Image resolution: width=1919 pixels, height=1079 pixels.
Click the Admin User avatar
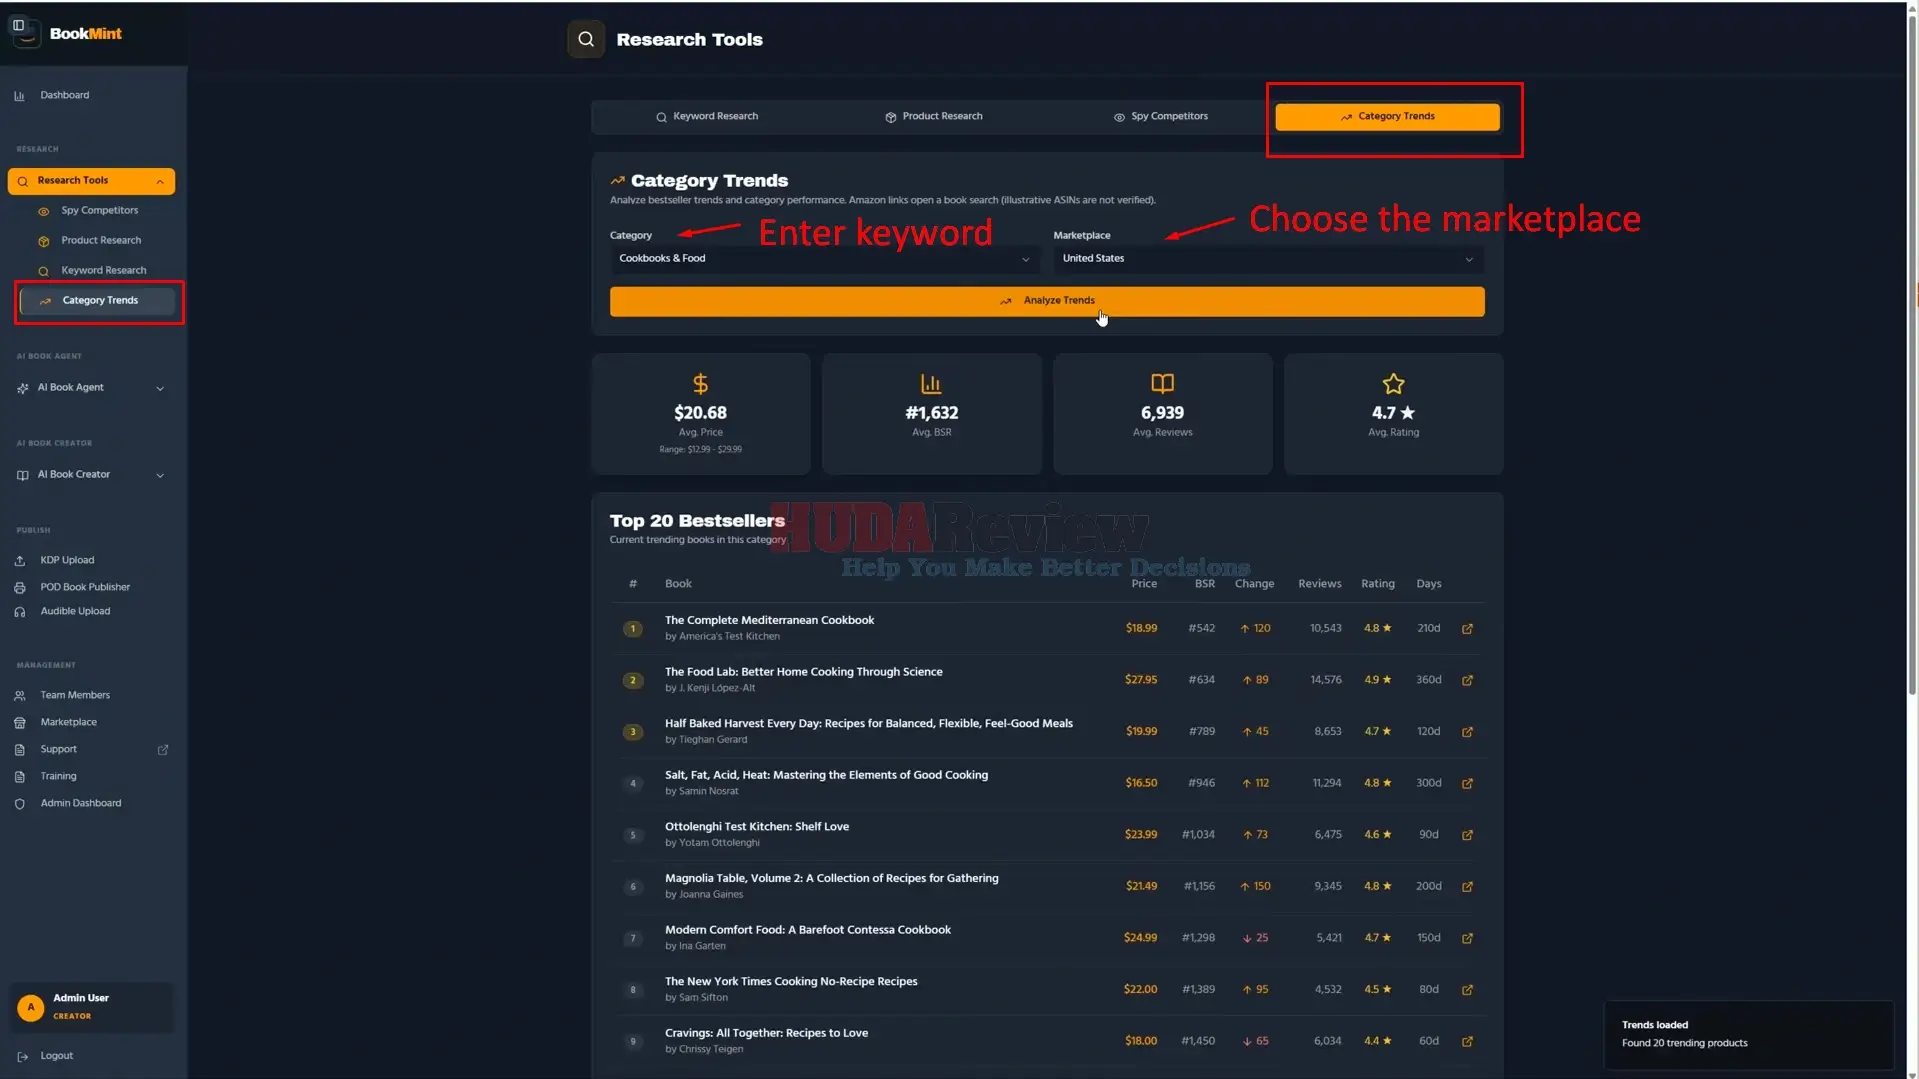(x=30, y=1007)
